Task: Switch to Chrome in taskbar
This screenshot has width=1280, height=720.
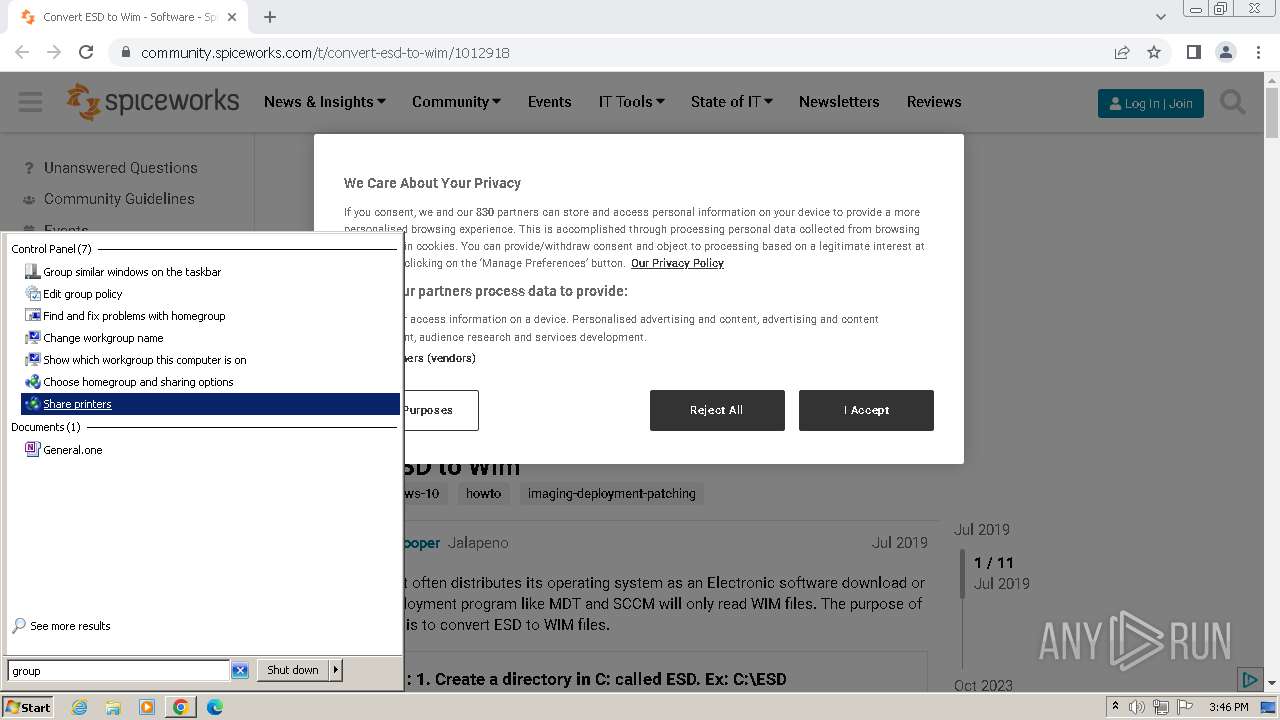Action: pyautogui.click(x=181, y=707)
